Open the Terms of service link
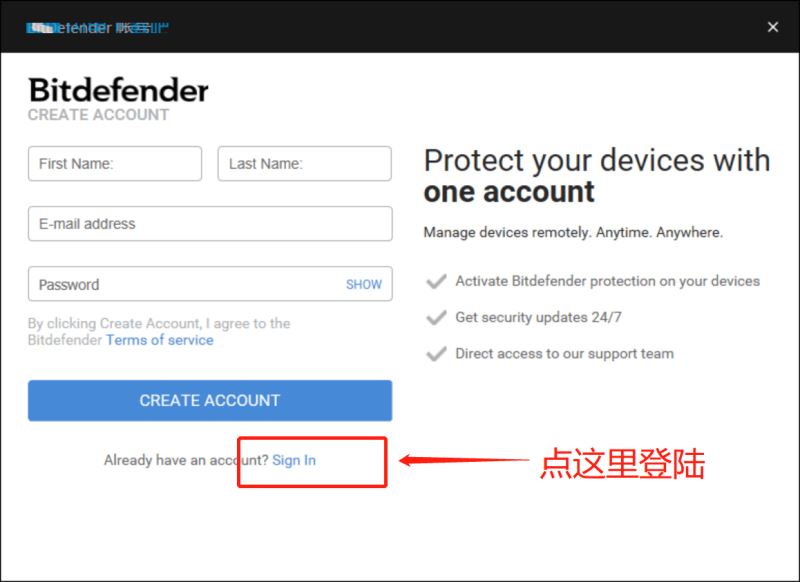The height and width of the screenshot is (582, 800). click(160, 340)
